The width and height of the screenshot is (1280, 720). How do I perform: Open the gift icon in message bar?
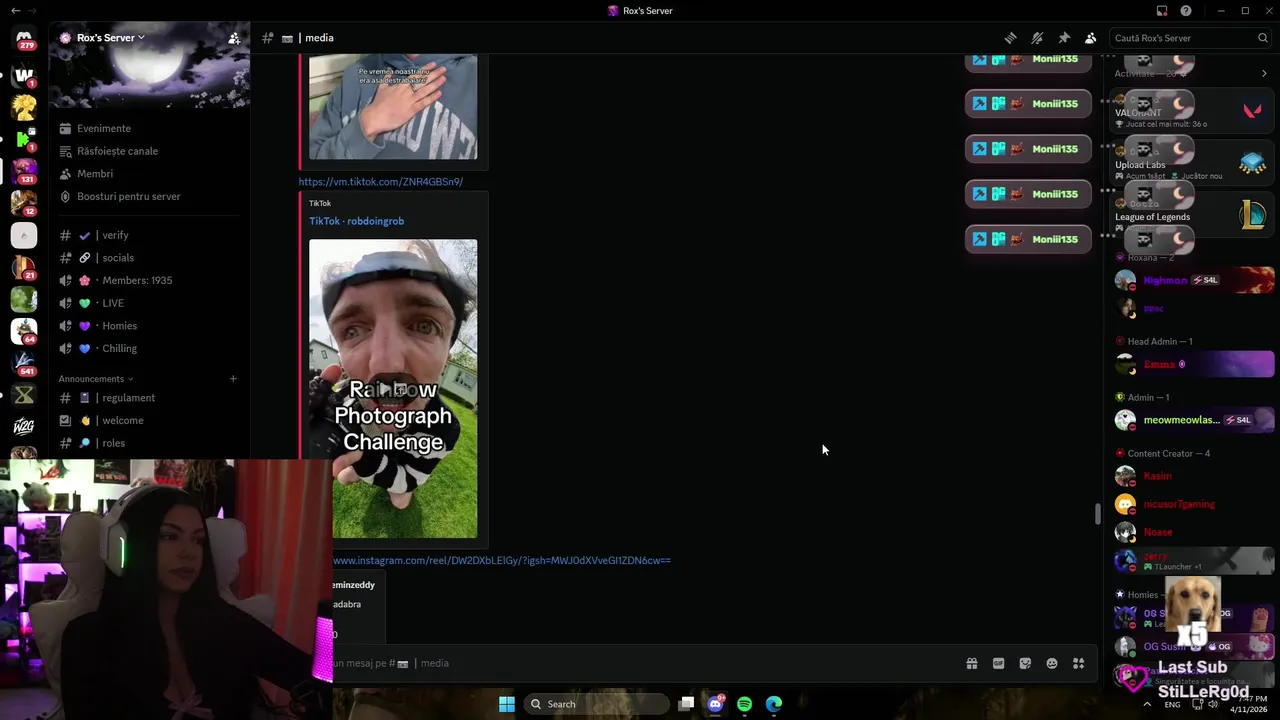coord(971,663)
